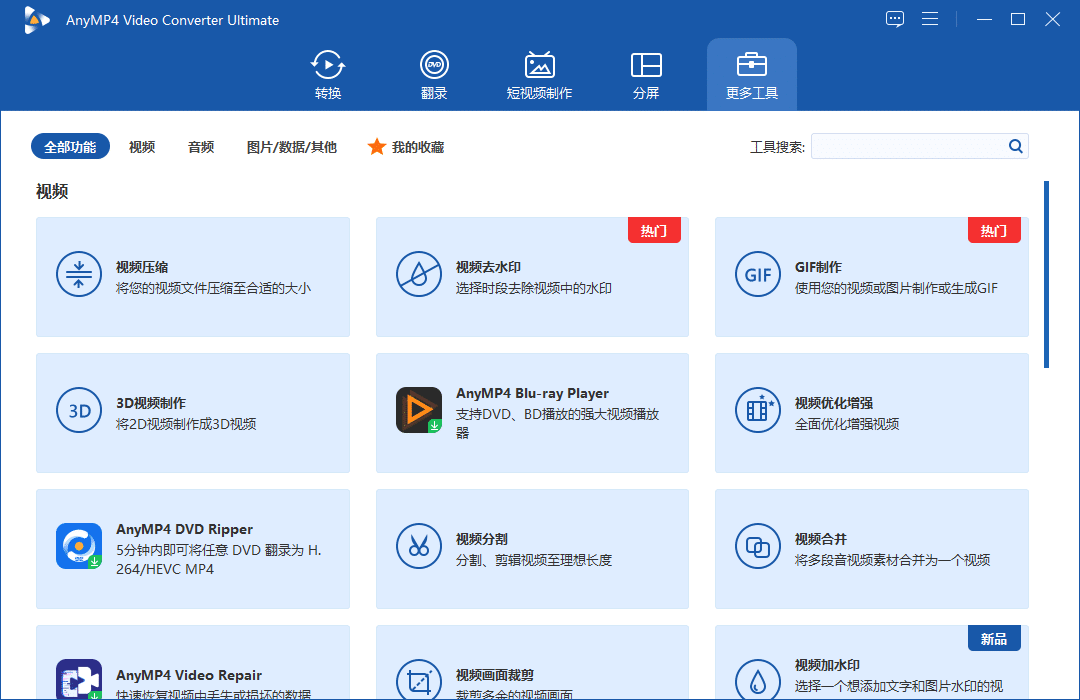This screenshot has width=1080, height=700.
Task: Click the vertical scrollbar on the right
Action: [x=1046, y=274]
